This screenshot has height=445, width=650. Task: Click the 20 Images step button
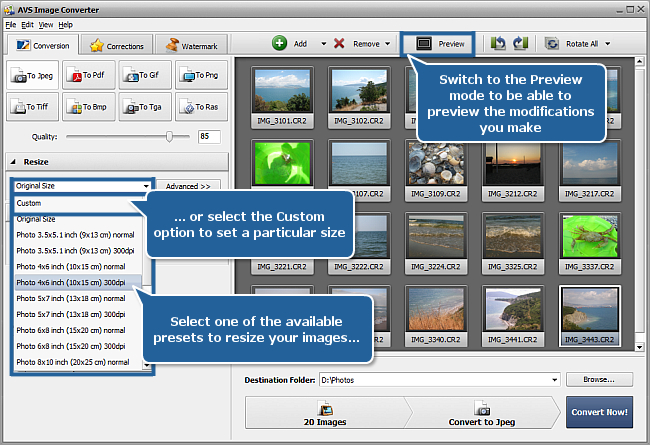click(325, 413)
